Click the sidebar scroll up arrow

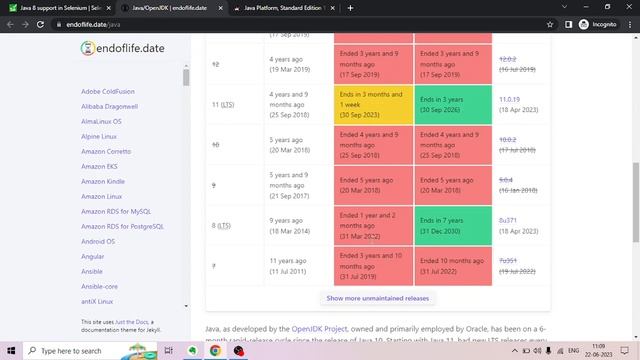point(186,66)
